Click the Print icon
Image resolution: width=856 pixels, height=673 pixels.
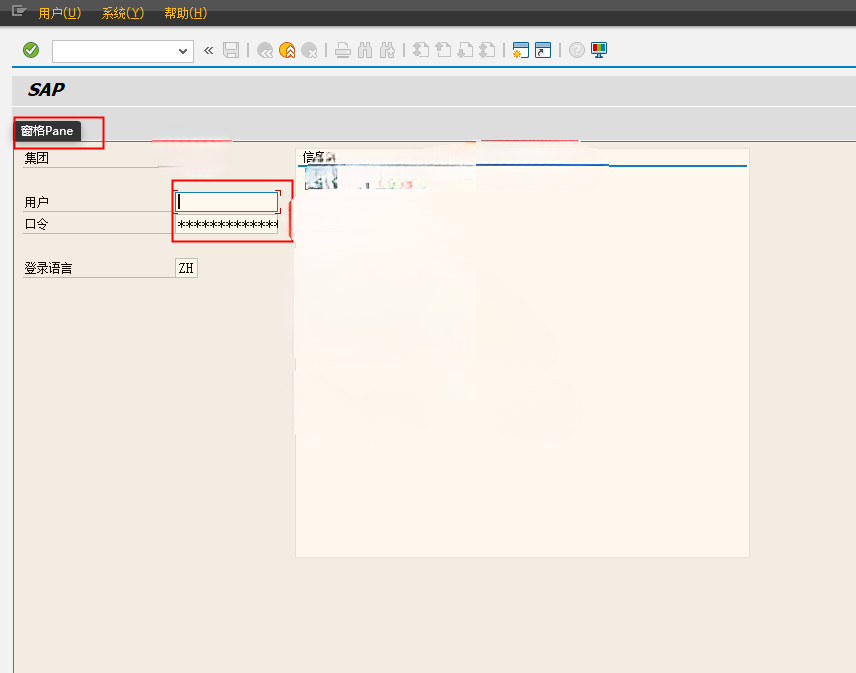point(343,50)
